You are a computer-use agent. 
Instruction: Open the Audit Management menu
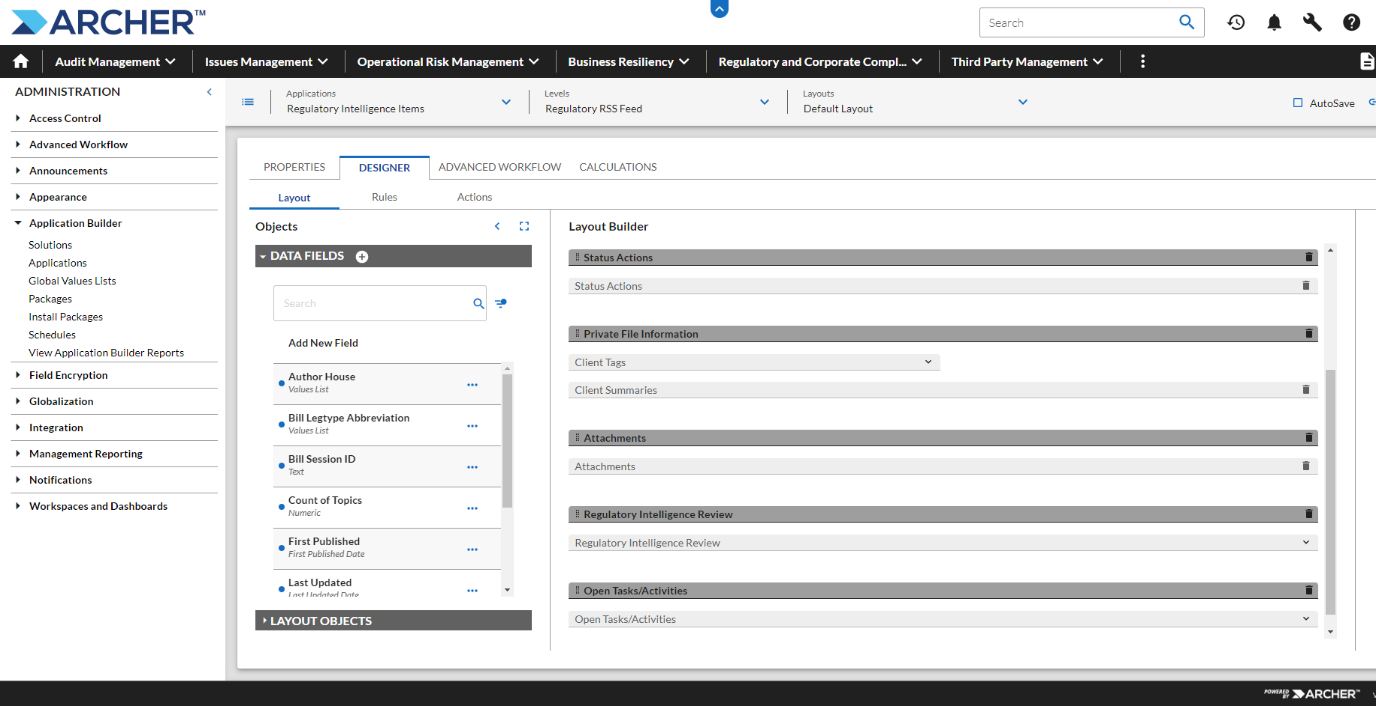tap(116, 62)
